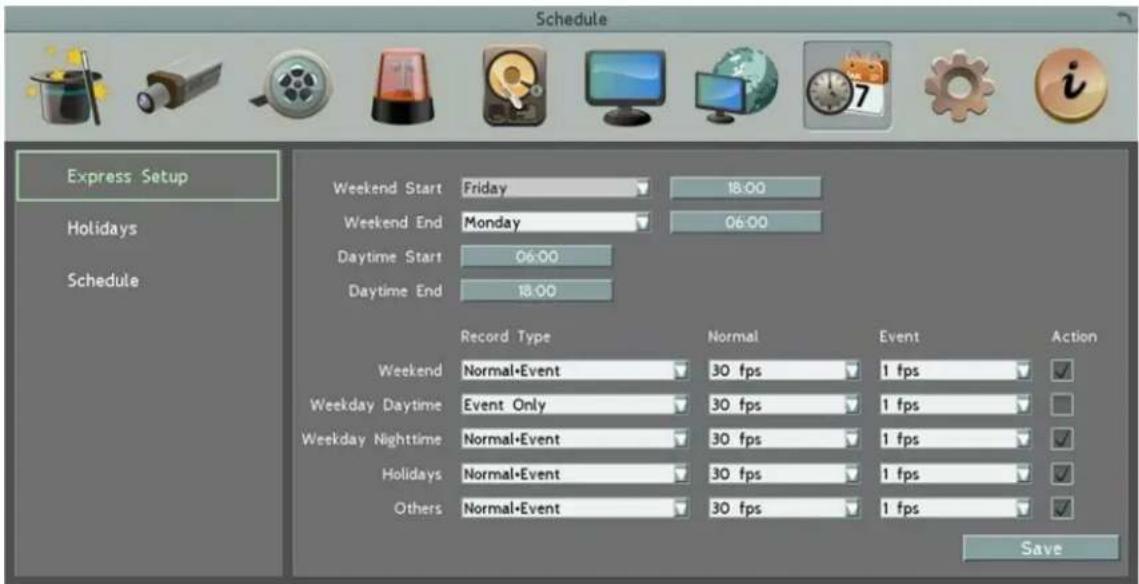Viewport: 1139px width, 584px height.
Task: Click the 'Record Type' column header
Action: click(x=506, y=337)
